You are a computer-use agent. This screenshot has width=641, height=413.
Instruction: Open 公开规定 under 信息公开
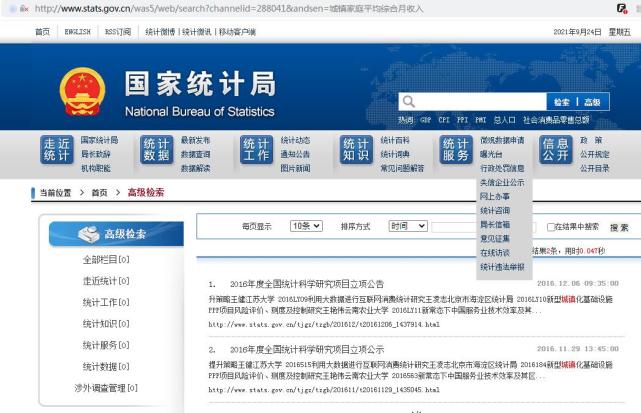pyautogui.click(x=594, y=154)
